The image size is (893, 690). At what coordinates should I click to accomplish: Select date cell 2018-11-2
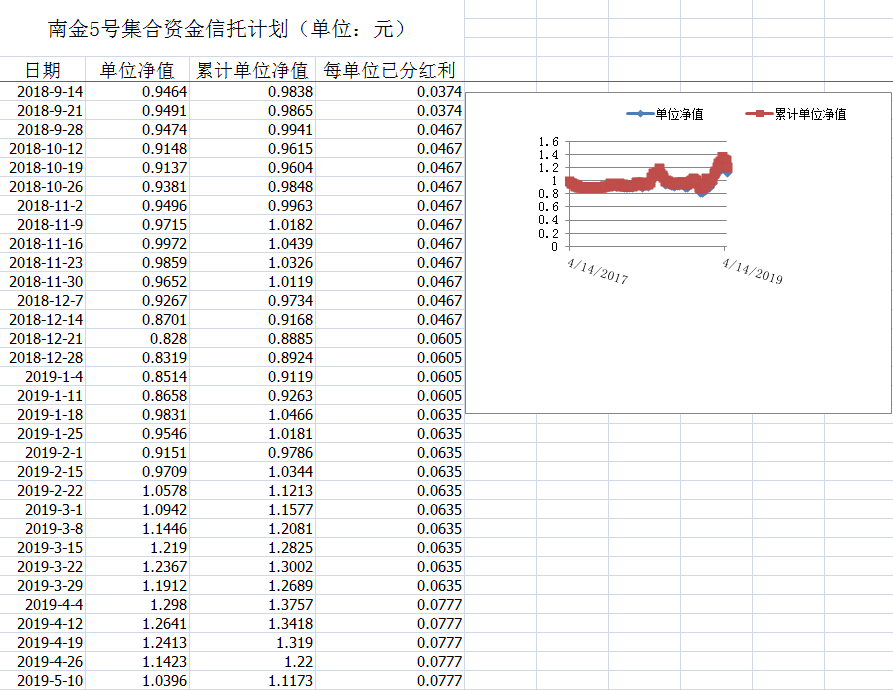coord(43,206)
